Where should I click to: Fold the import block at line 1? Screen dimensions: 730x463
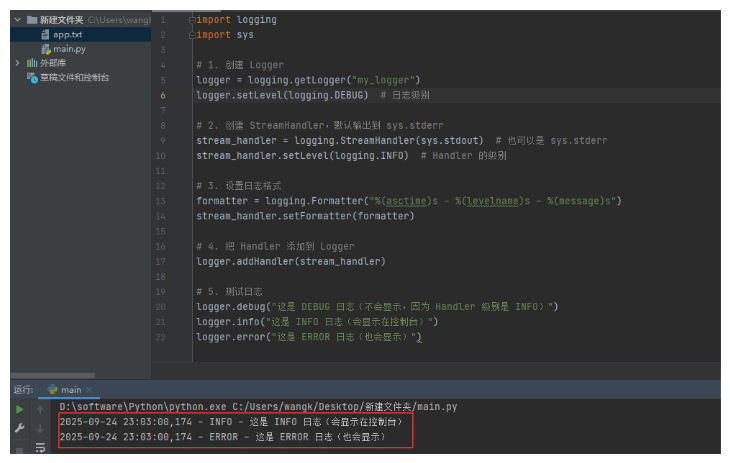[192, 20]
